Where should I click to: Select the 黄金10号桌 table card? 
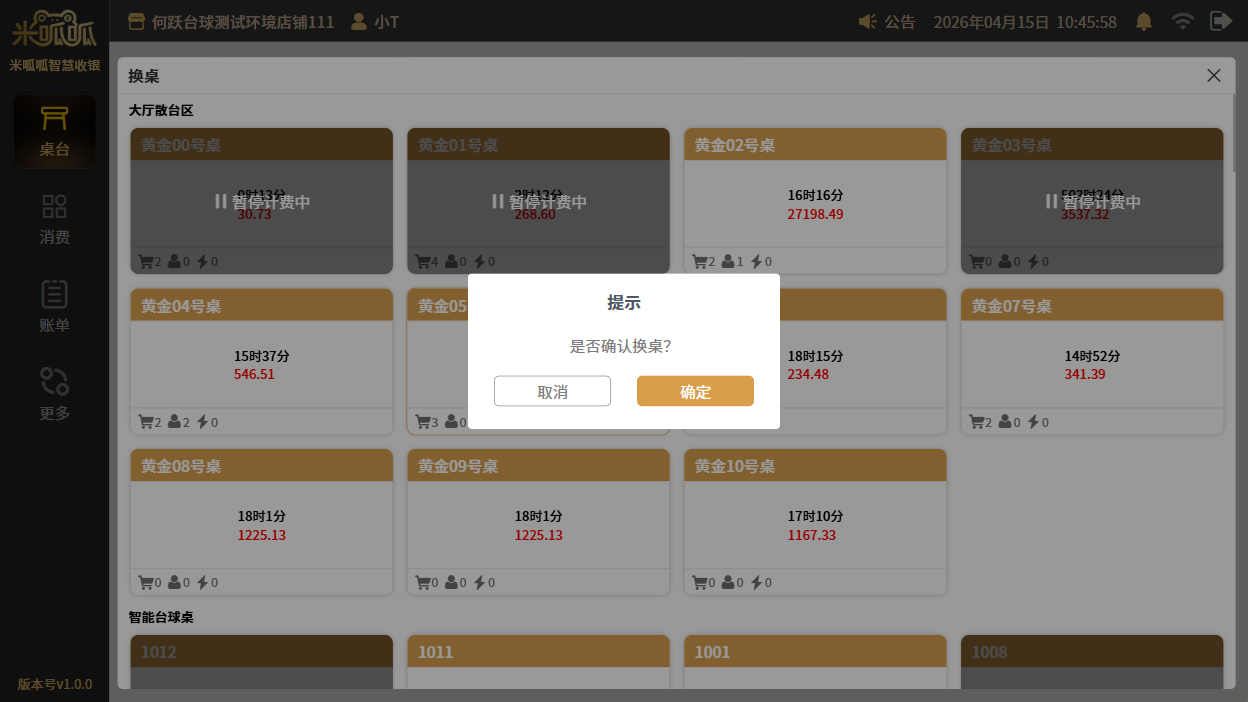(815, 522)
